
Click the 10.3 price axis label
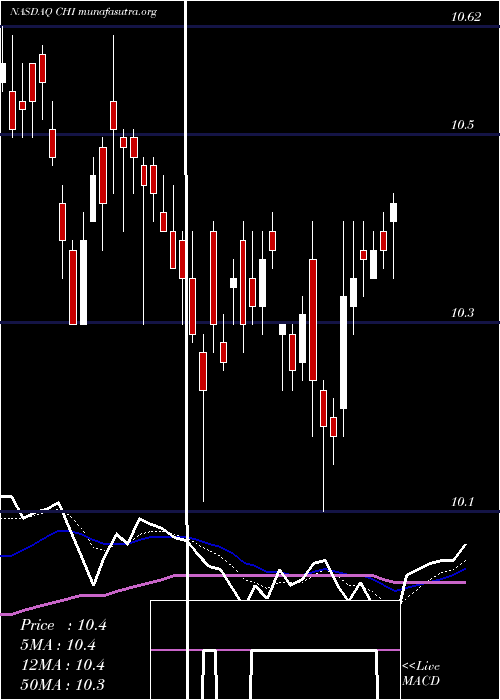pos(462,313)
